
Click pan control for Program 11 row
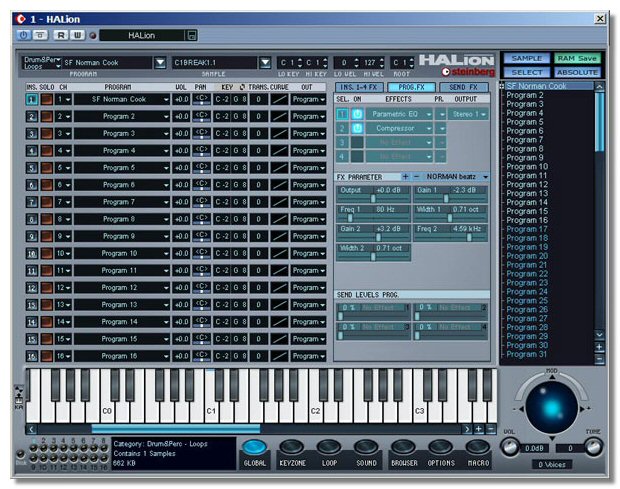point(201,270)
